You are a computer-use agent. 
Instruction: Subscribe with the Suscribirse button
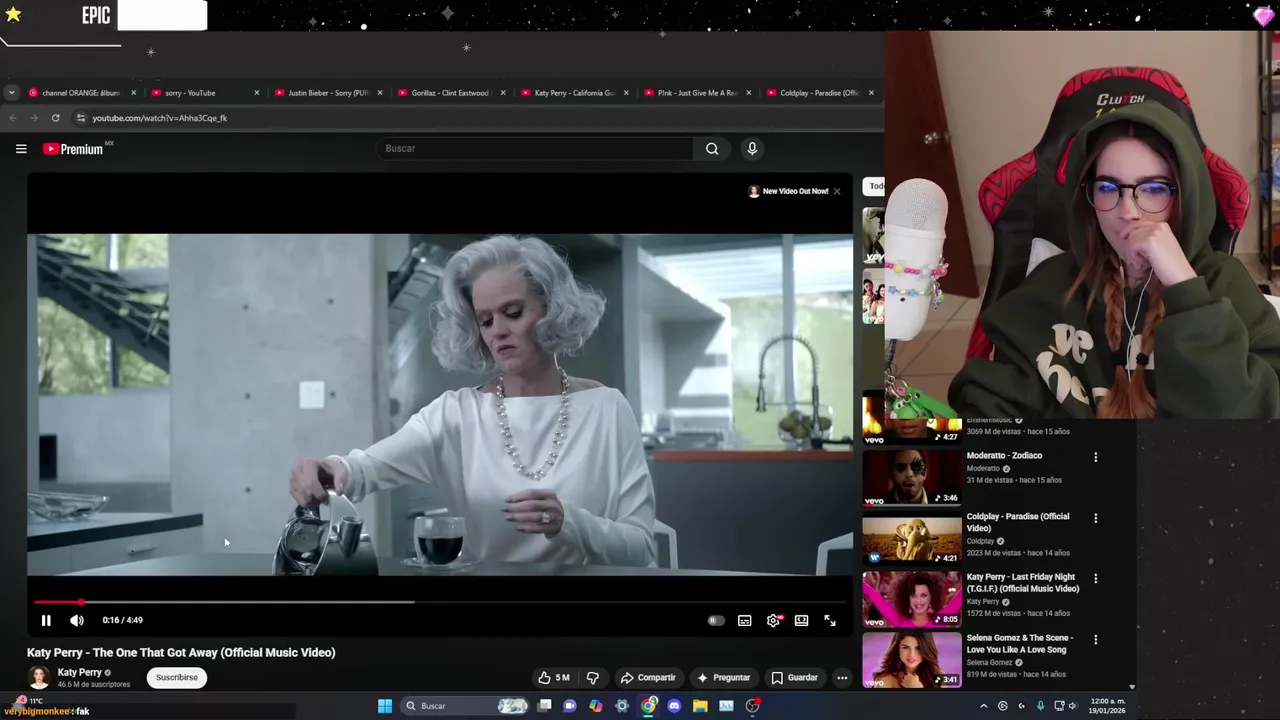[177, 678]
